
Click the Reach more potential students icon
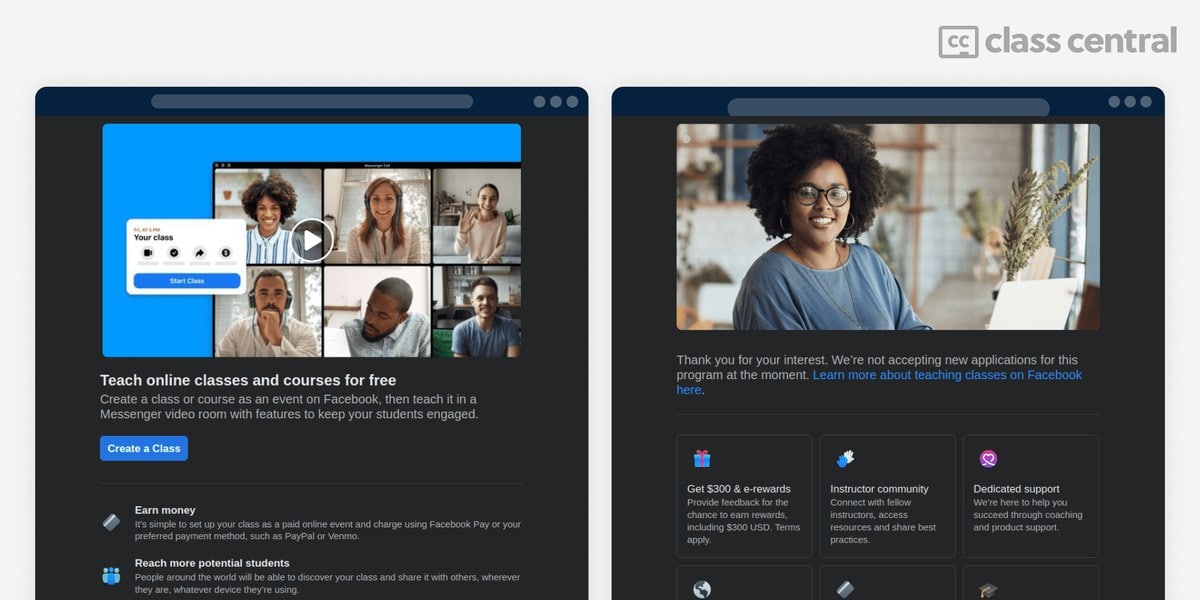[x=111, y=575]
